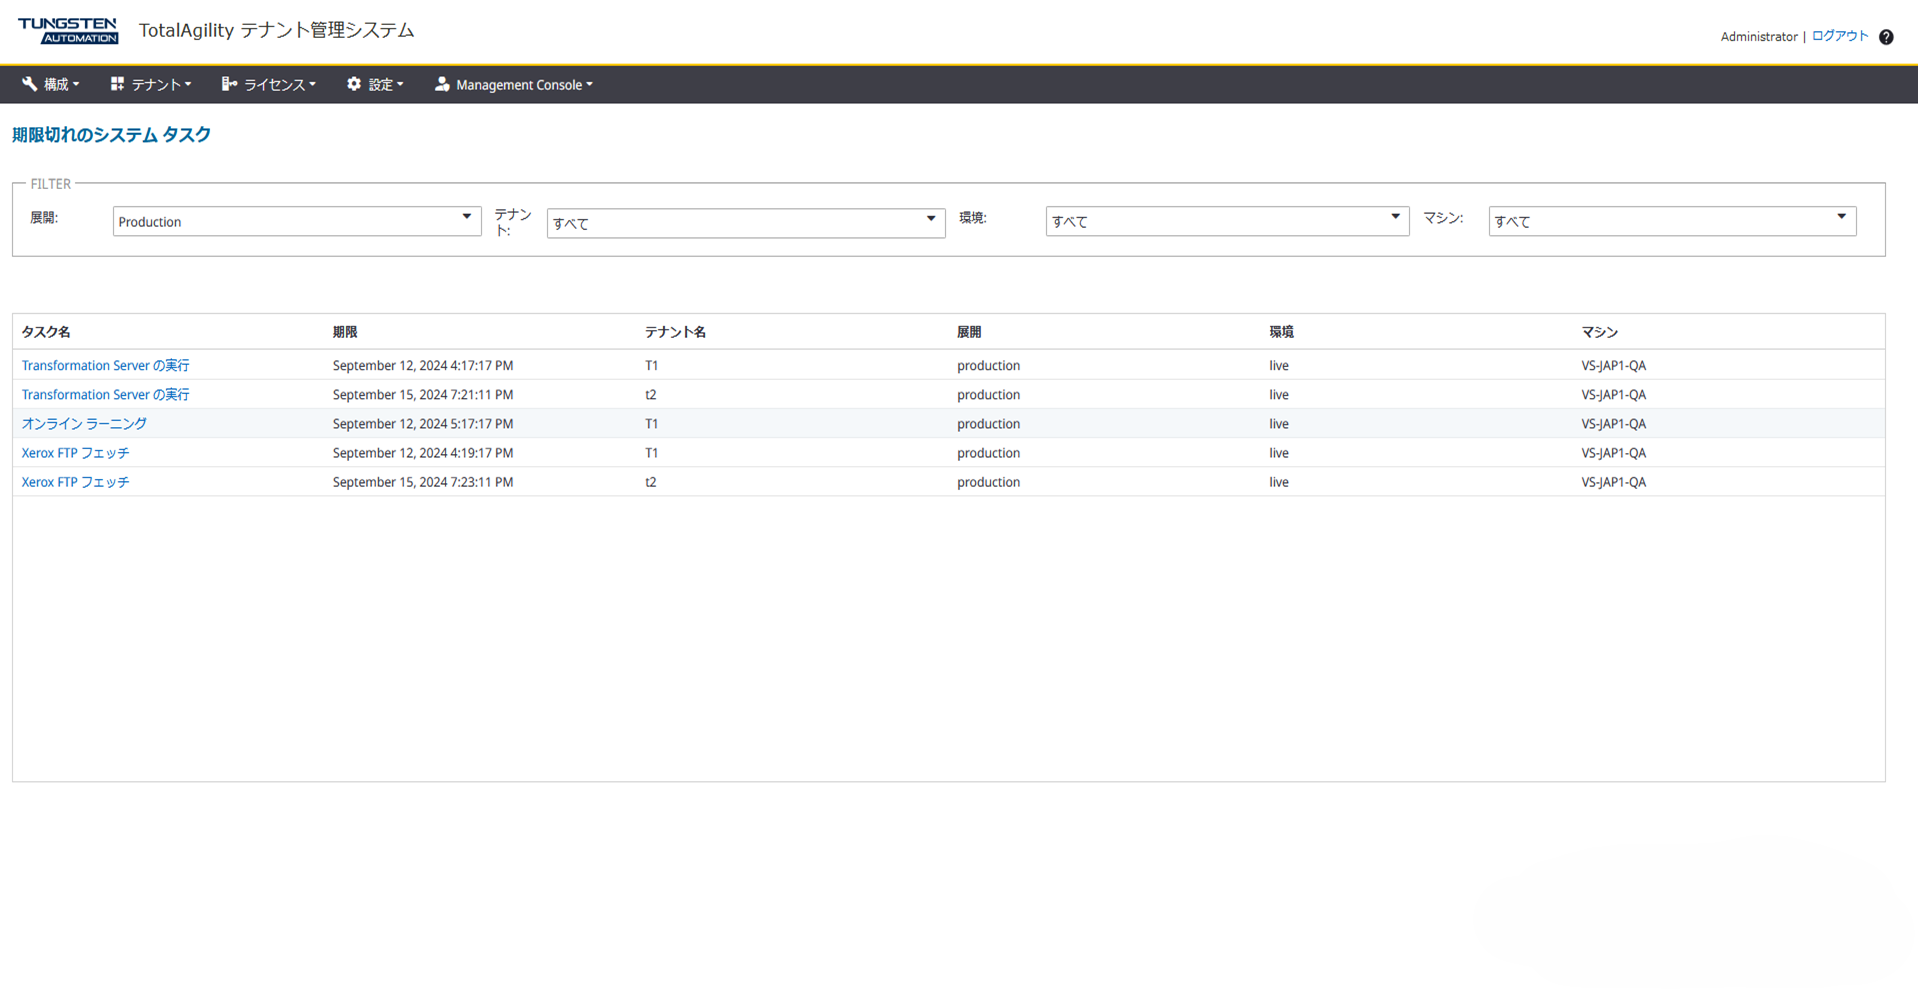Open Transformation Server の実行 task for t2
Image resolution: width=1918 pixels, height=996 pixels.
(x=105, y=394)
